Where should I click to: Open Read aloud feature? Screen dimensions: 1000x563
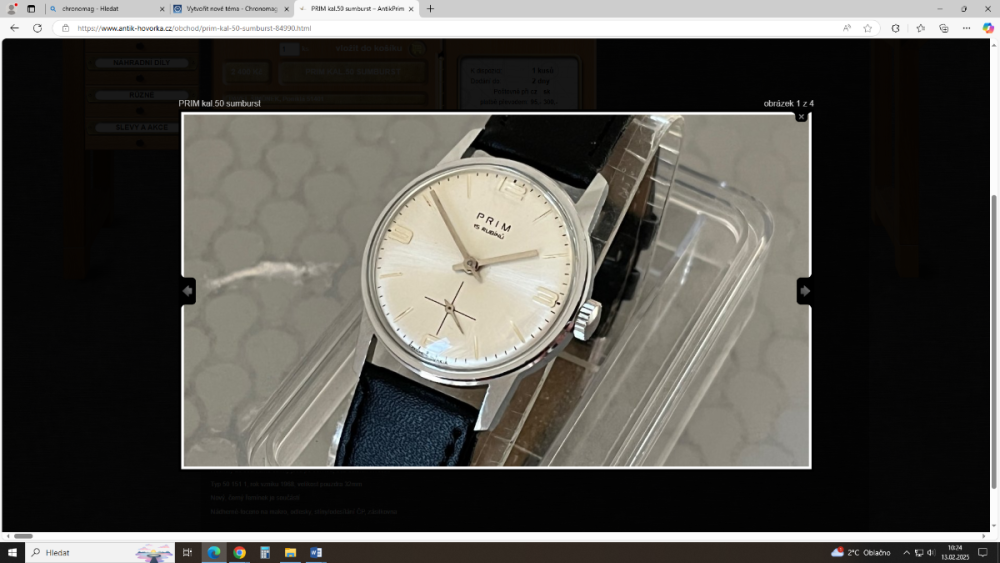pyautogui.click(x=846, y=28)
